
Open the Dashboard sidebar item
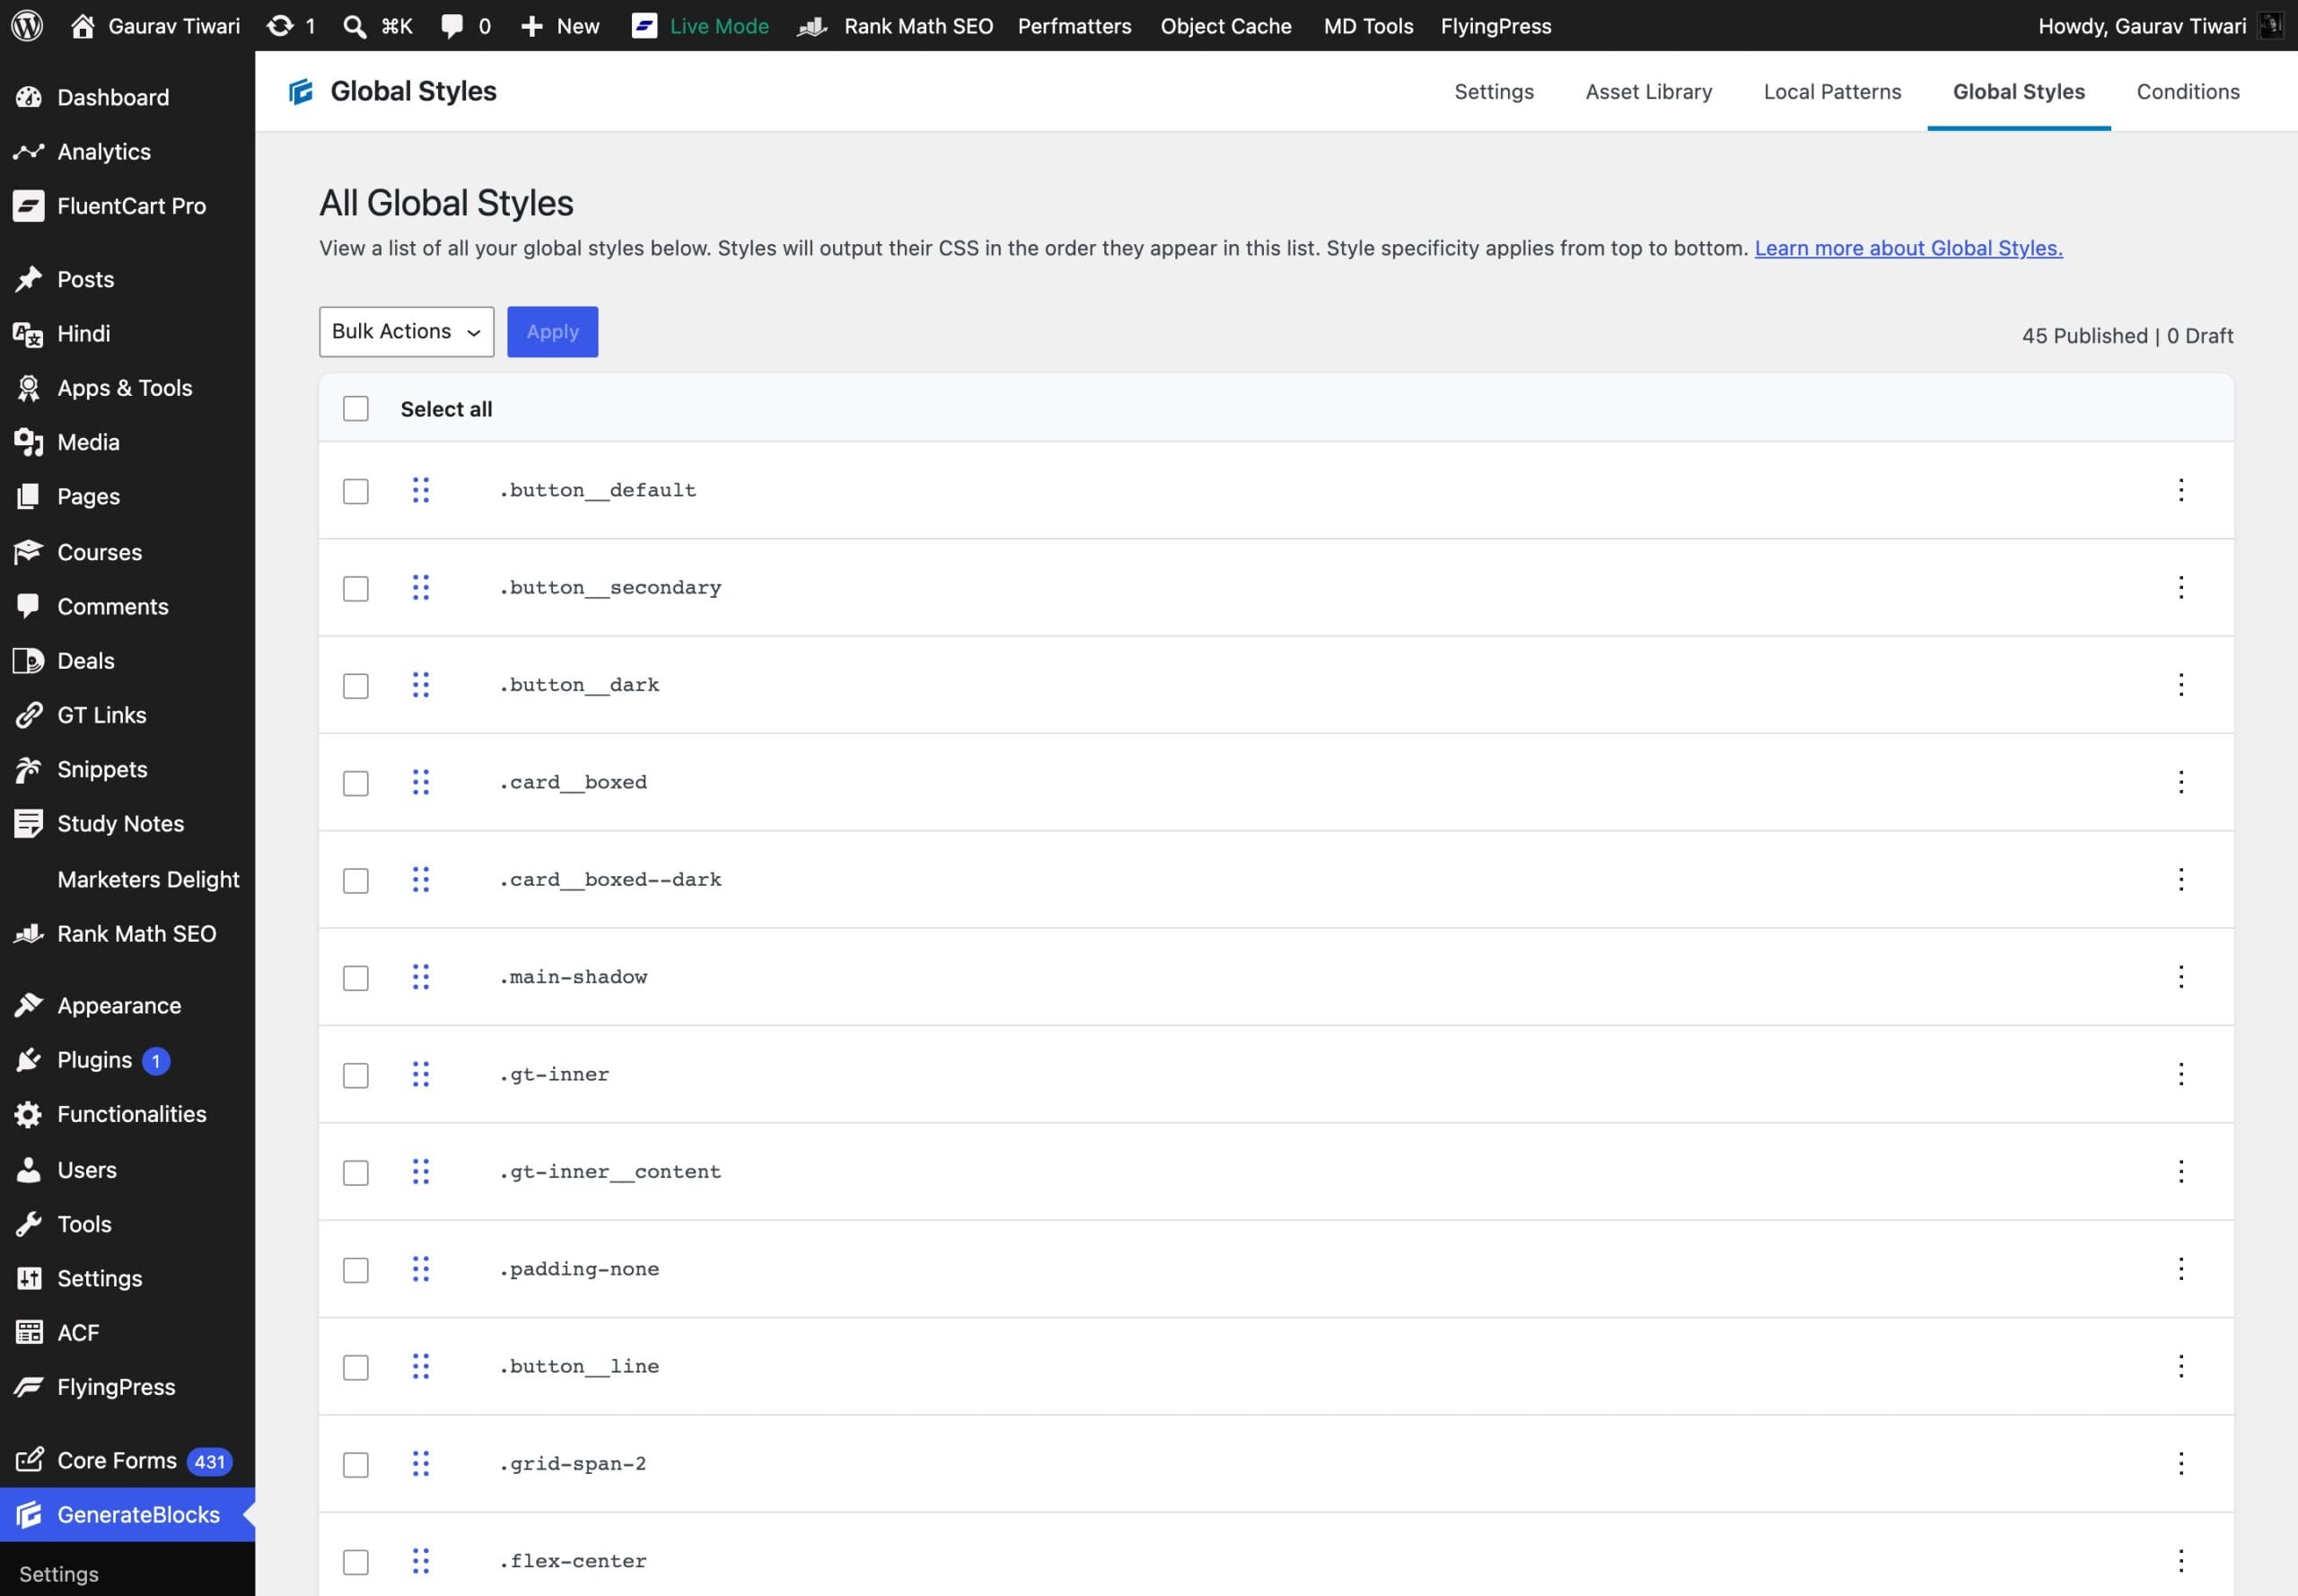[x=127, y=97]
